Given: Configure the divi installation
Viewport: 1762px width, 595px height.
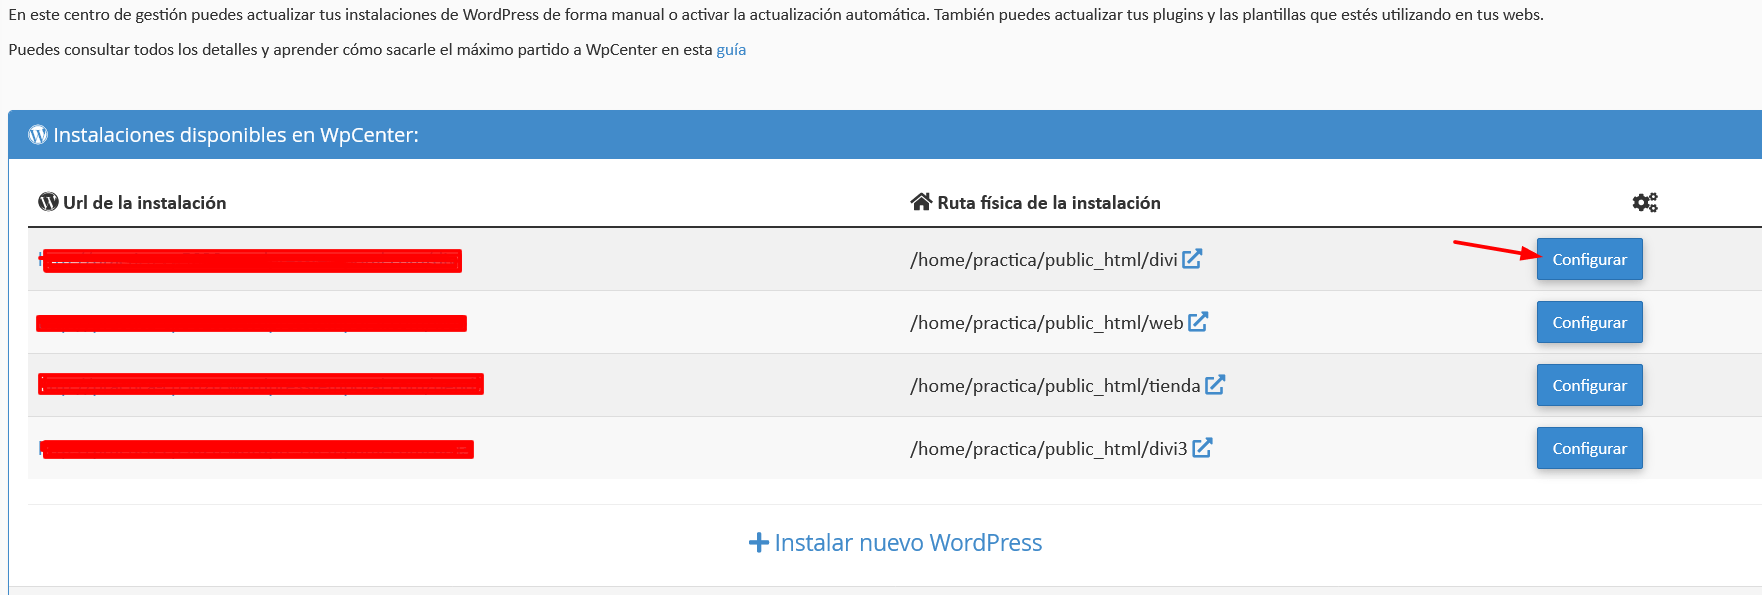Looking at the screenshot, I should click(1589, 259).
